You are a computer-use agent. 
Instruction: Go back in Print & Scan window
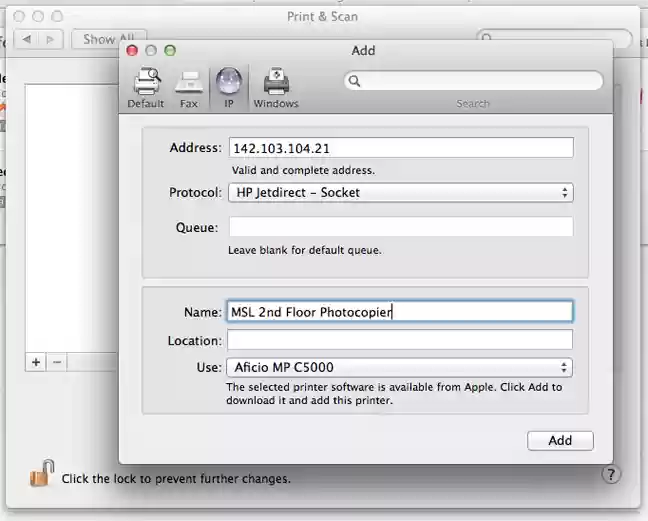pos(26,40)
